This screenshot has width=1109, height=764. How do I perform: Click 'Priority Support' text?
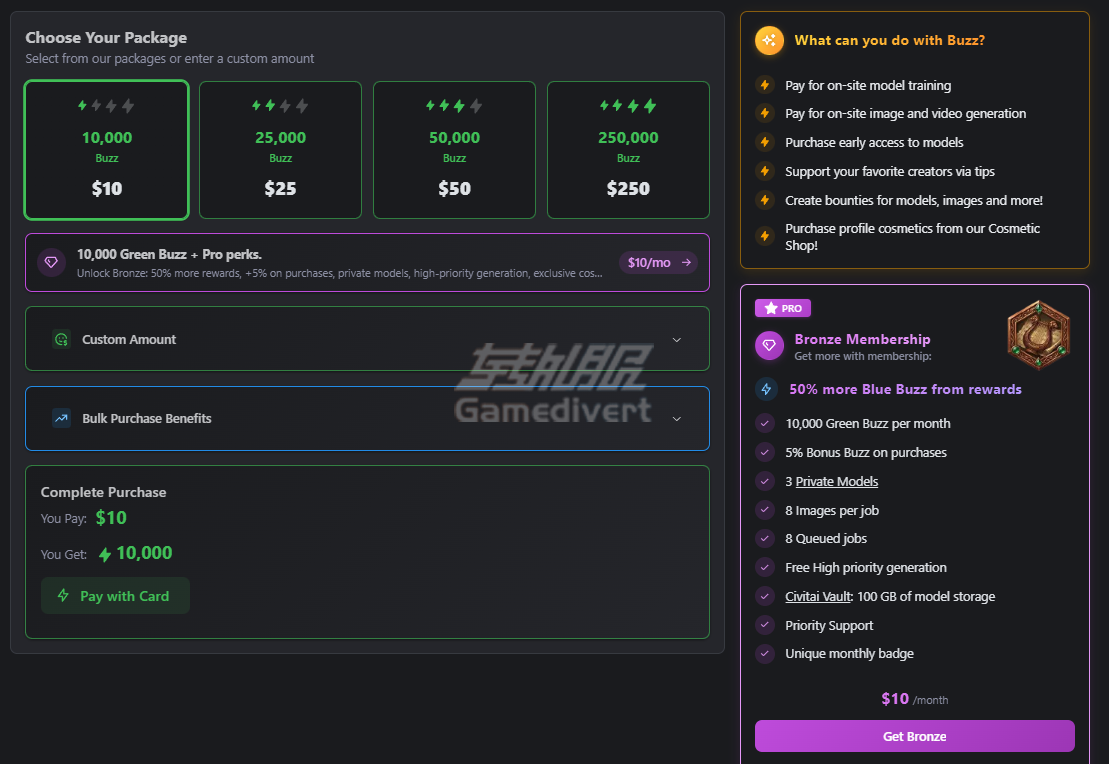coord(829,625)
